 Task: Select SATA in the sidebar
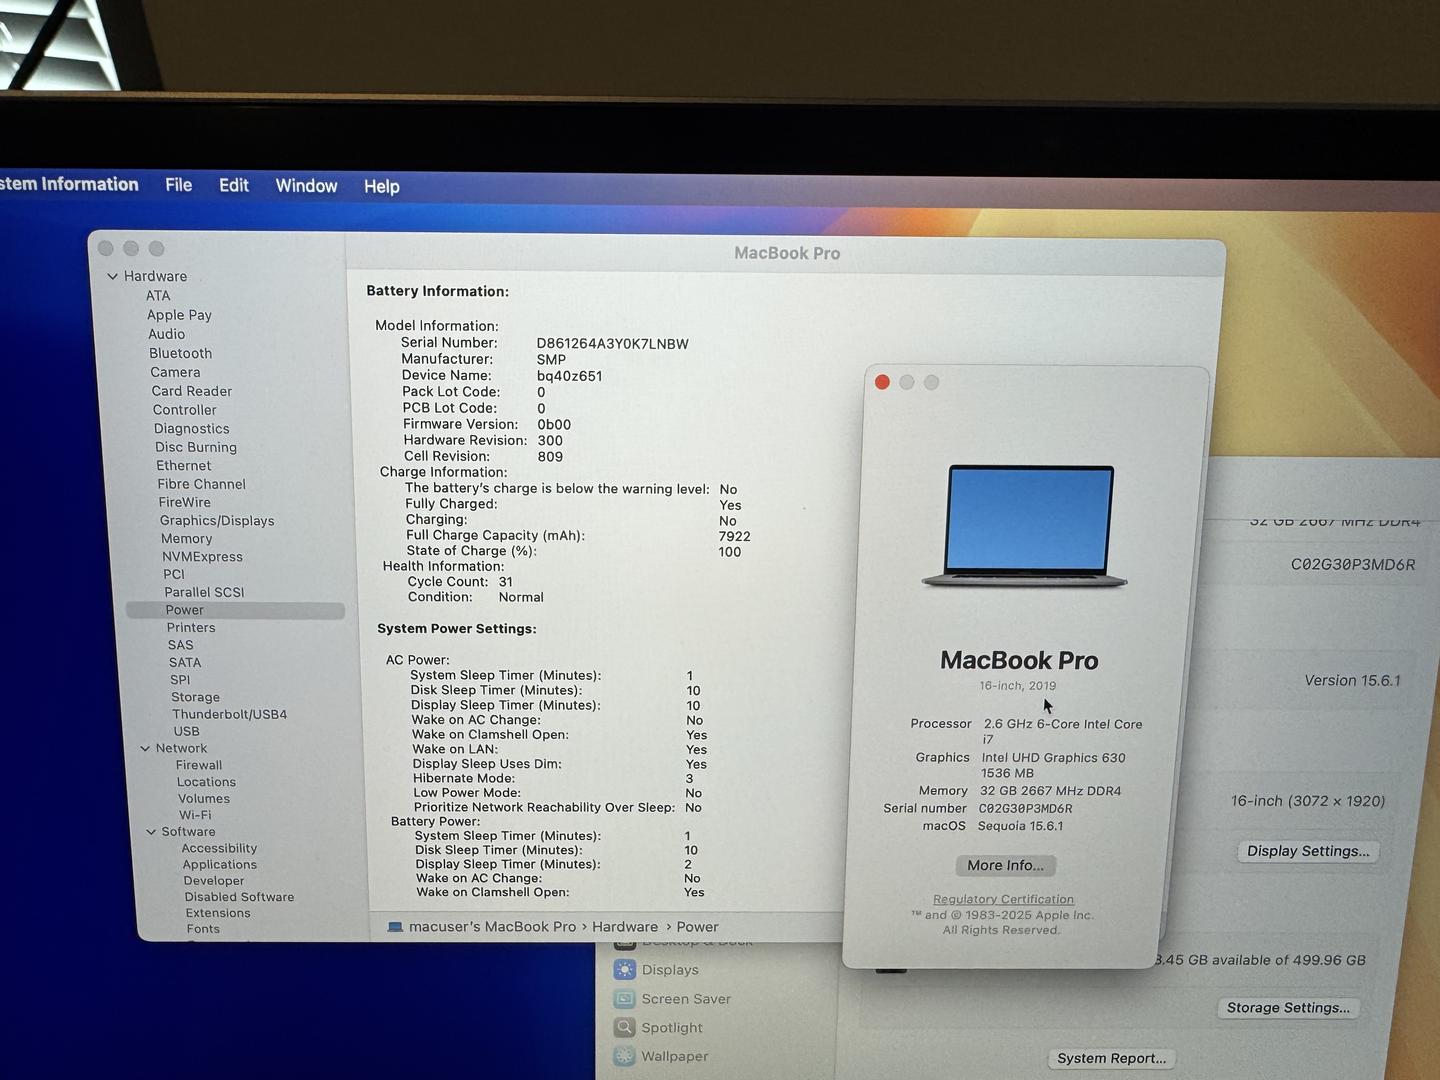[x=185, y=662]
